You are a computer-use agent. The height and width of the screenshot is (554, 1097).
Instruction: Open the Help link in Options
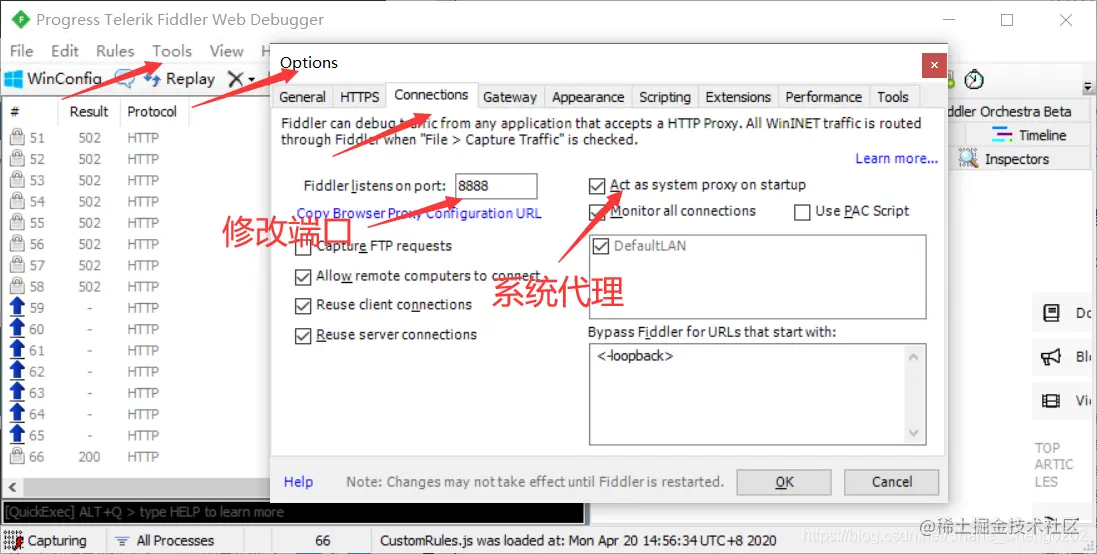[x=298, y=482]
